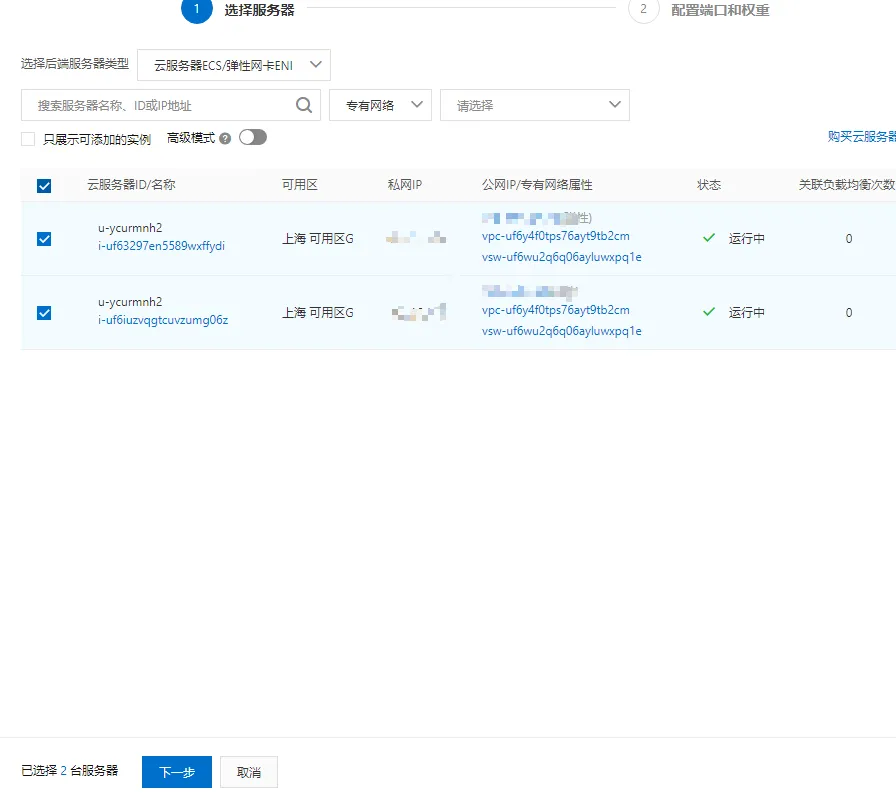Open instance link i-uf63297en5589wxffydi
The width and height of the screenshot is (896, 793).
pos(161,246)
